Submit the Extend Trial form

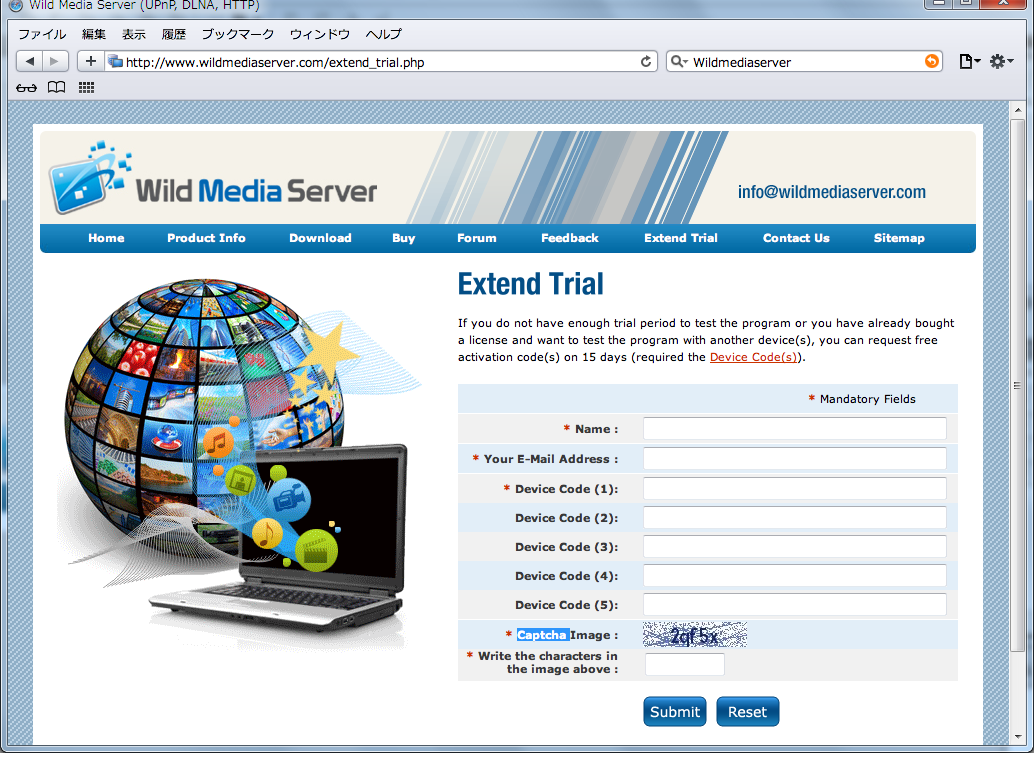pos(675,712)
